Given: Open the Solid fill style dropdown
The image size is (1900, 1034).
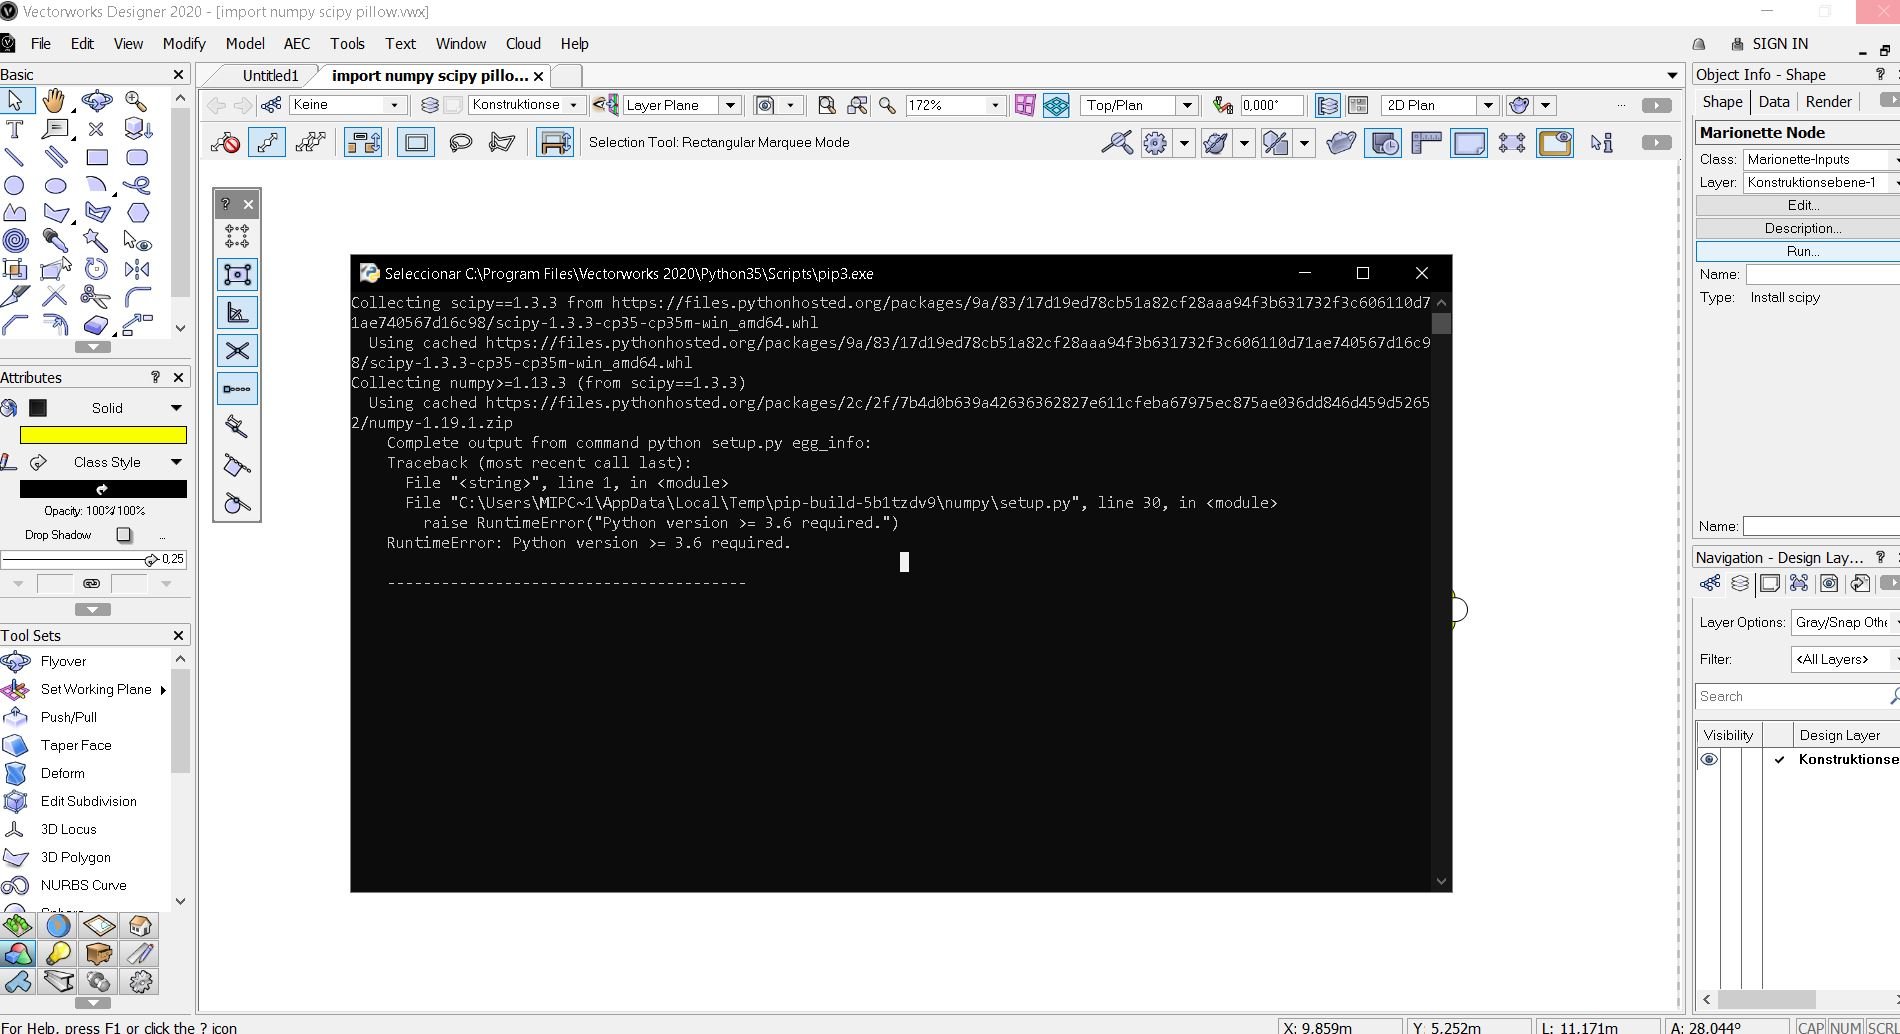Looking at the screenshot, I should point(176,408).
